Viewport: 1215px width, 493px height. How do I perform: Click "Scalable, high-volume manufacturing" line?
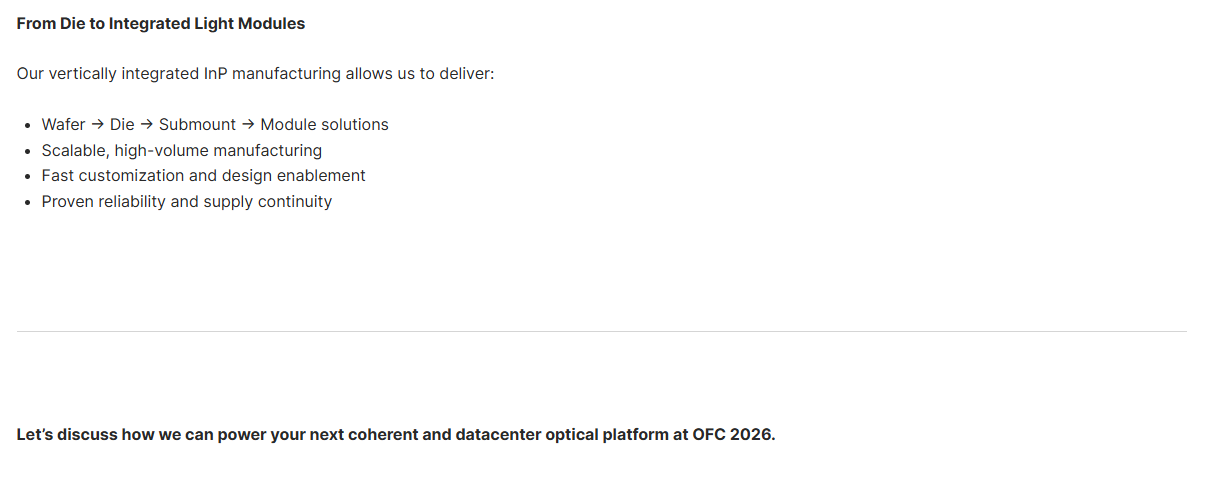pos(181,151)
